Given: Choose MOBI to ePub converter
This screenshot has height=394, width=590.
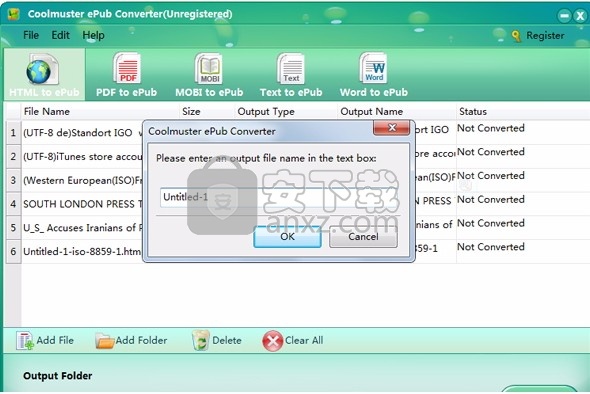Looking at the screenshot, I should click(x=209, y=75).
